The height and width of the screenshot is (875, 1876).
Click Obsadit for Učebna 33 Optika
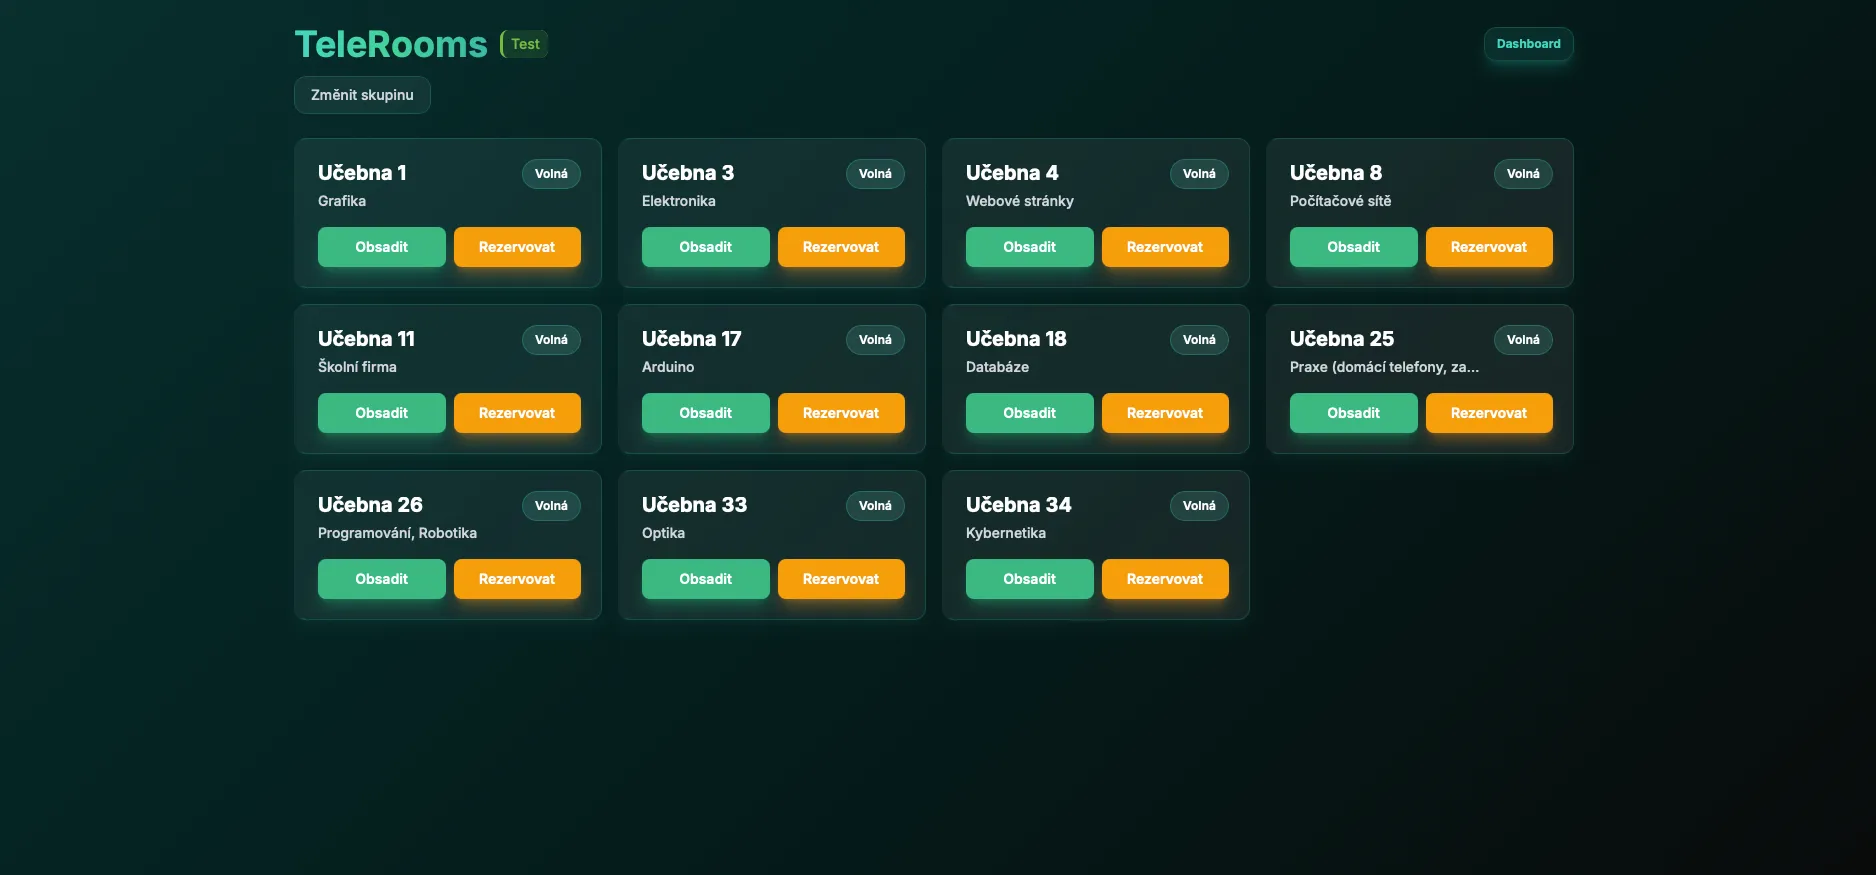click(x=705, y=579)
